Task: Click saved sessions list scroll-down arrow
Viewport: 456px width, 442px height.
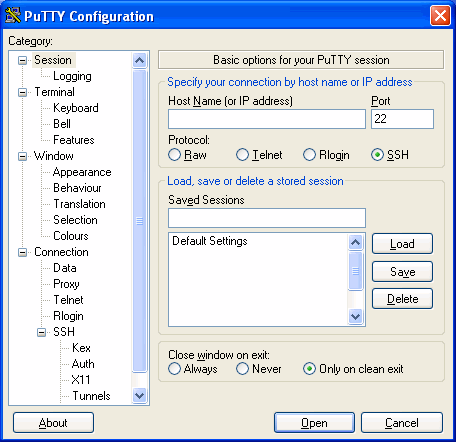Action: [355, 316]
